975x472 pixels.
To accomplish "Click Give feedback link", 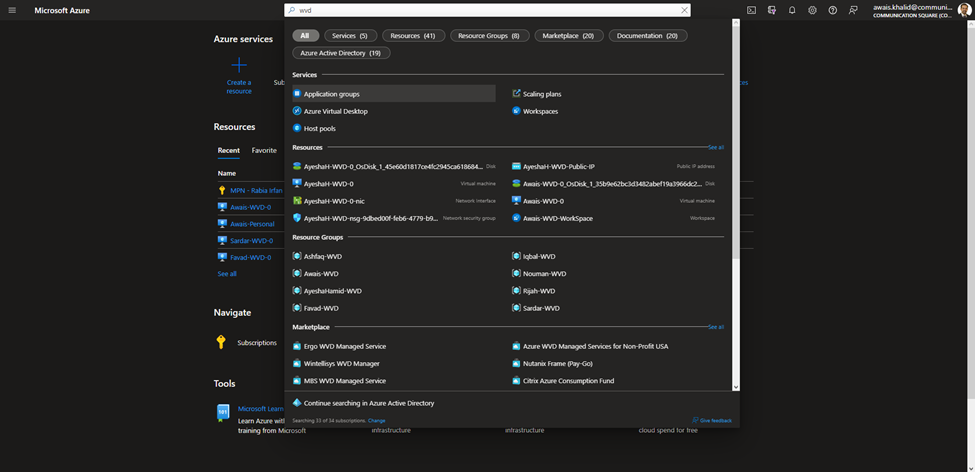I will tap(712, 421).
